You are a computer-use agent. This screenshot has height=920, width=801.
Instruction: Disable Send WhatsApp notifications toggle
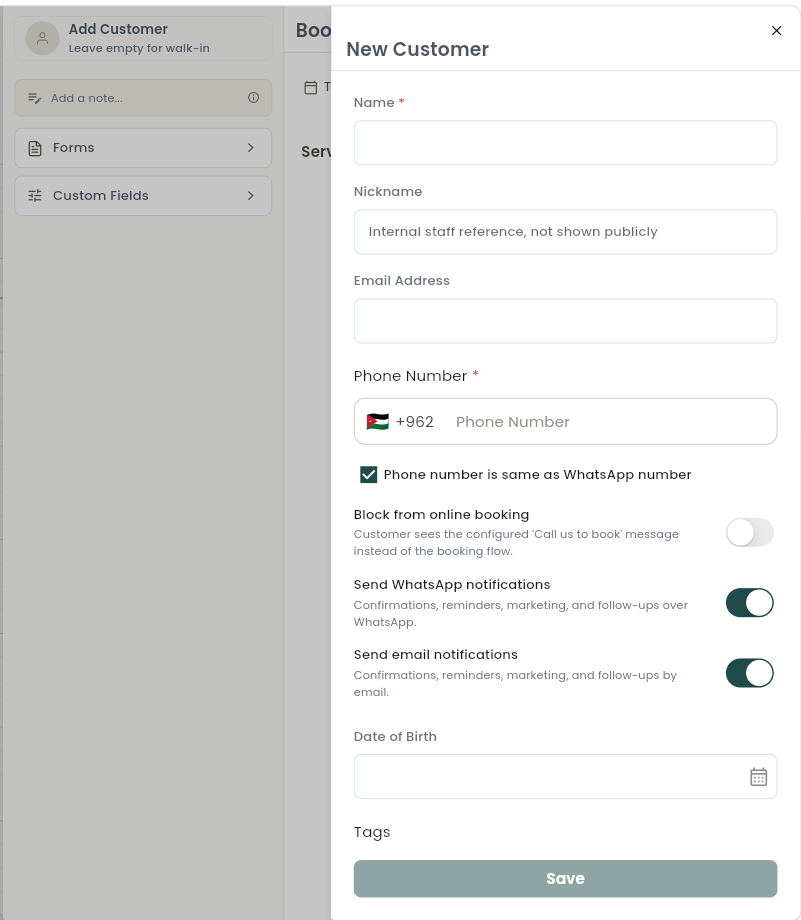point(749,603)
